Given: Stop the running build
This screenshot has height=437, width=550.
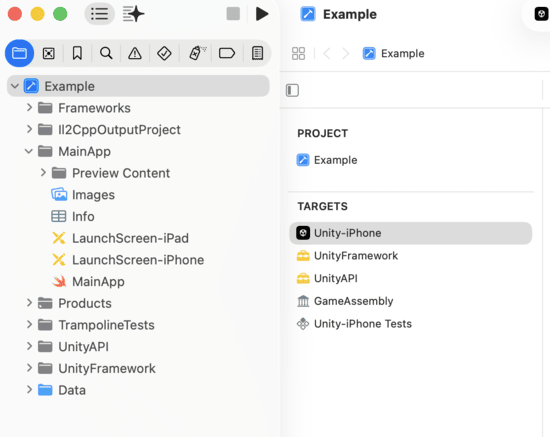Looking at the screenshot, I should [x=233, y=14].
